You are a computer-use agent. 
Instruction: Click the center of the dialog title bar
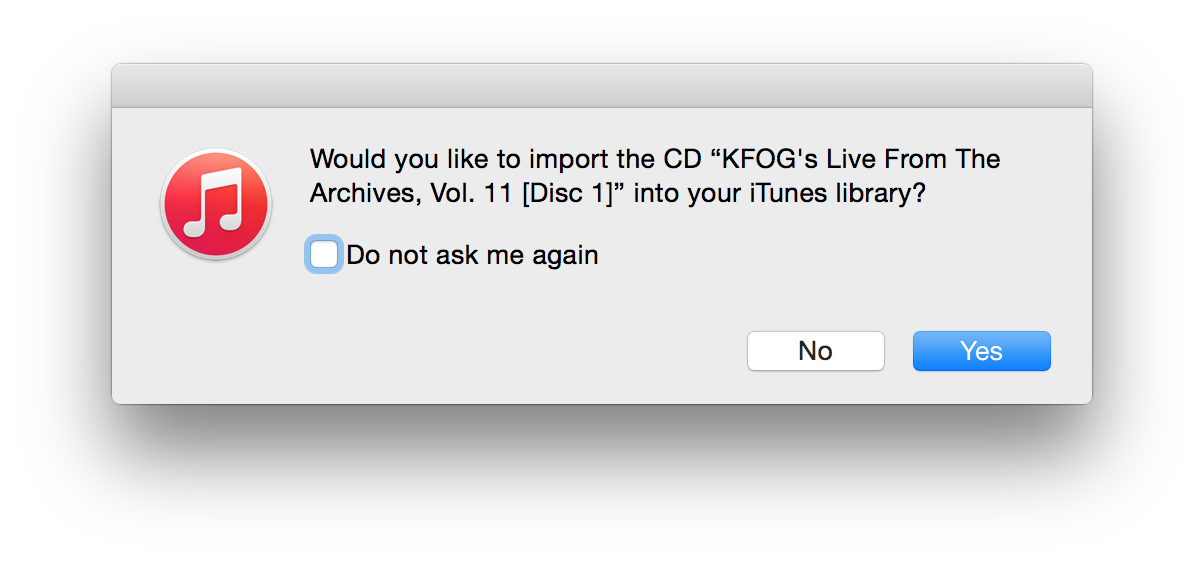[x=602, y=86]
